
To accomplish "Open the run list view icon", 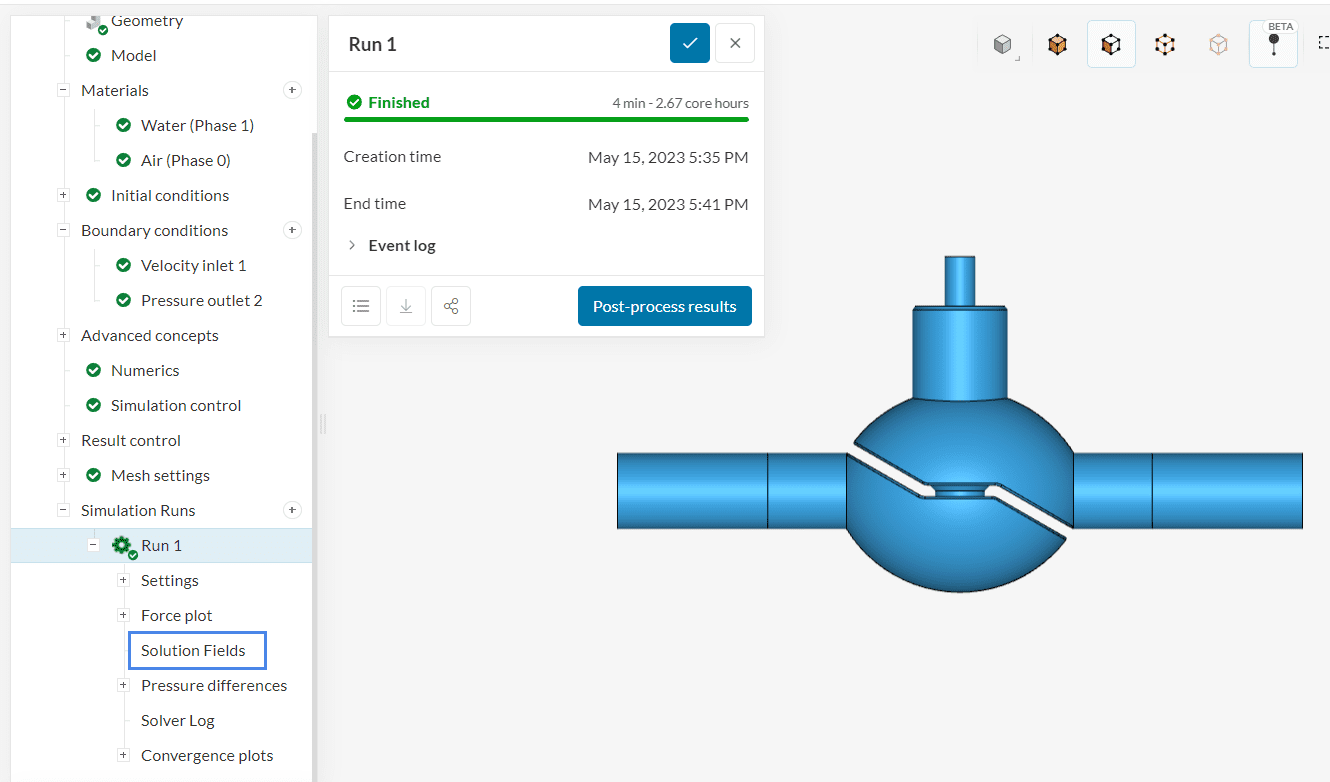I will [361, 306].
